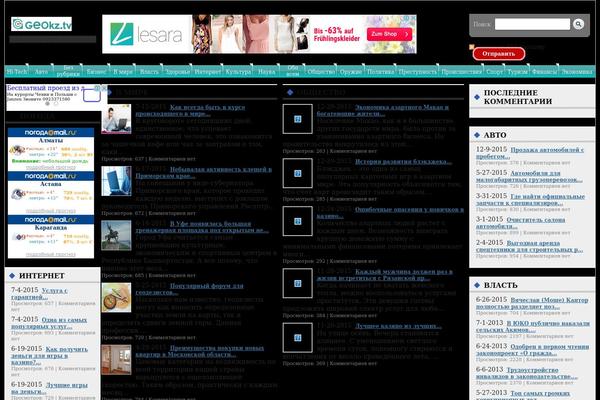
Task: Select Спорт in the navigation bar
Action: click(494, 72)
